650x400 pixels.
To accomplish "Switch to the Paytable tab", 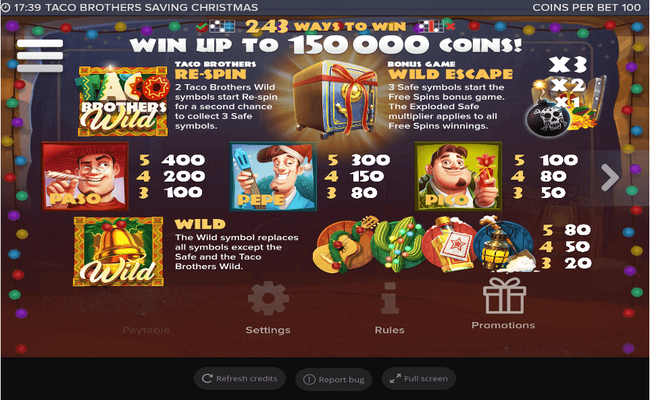I will (x=146, y=330).
